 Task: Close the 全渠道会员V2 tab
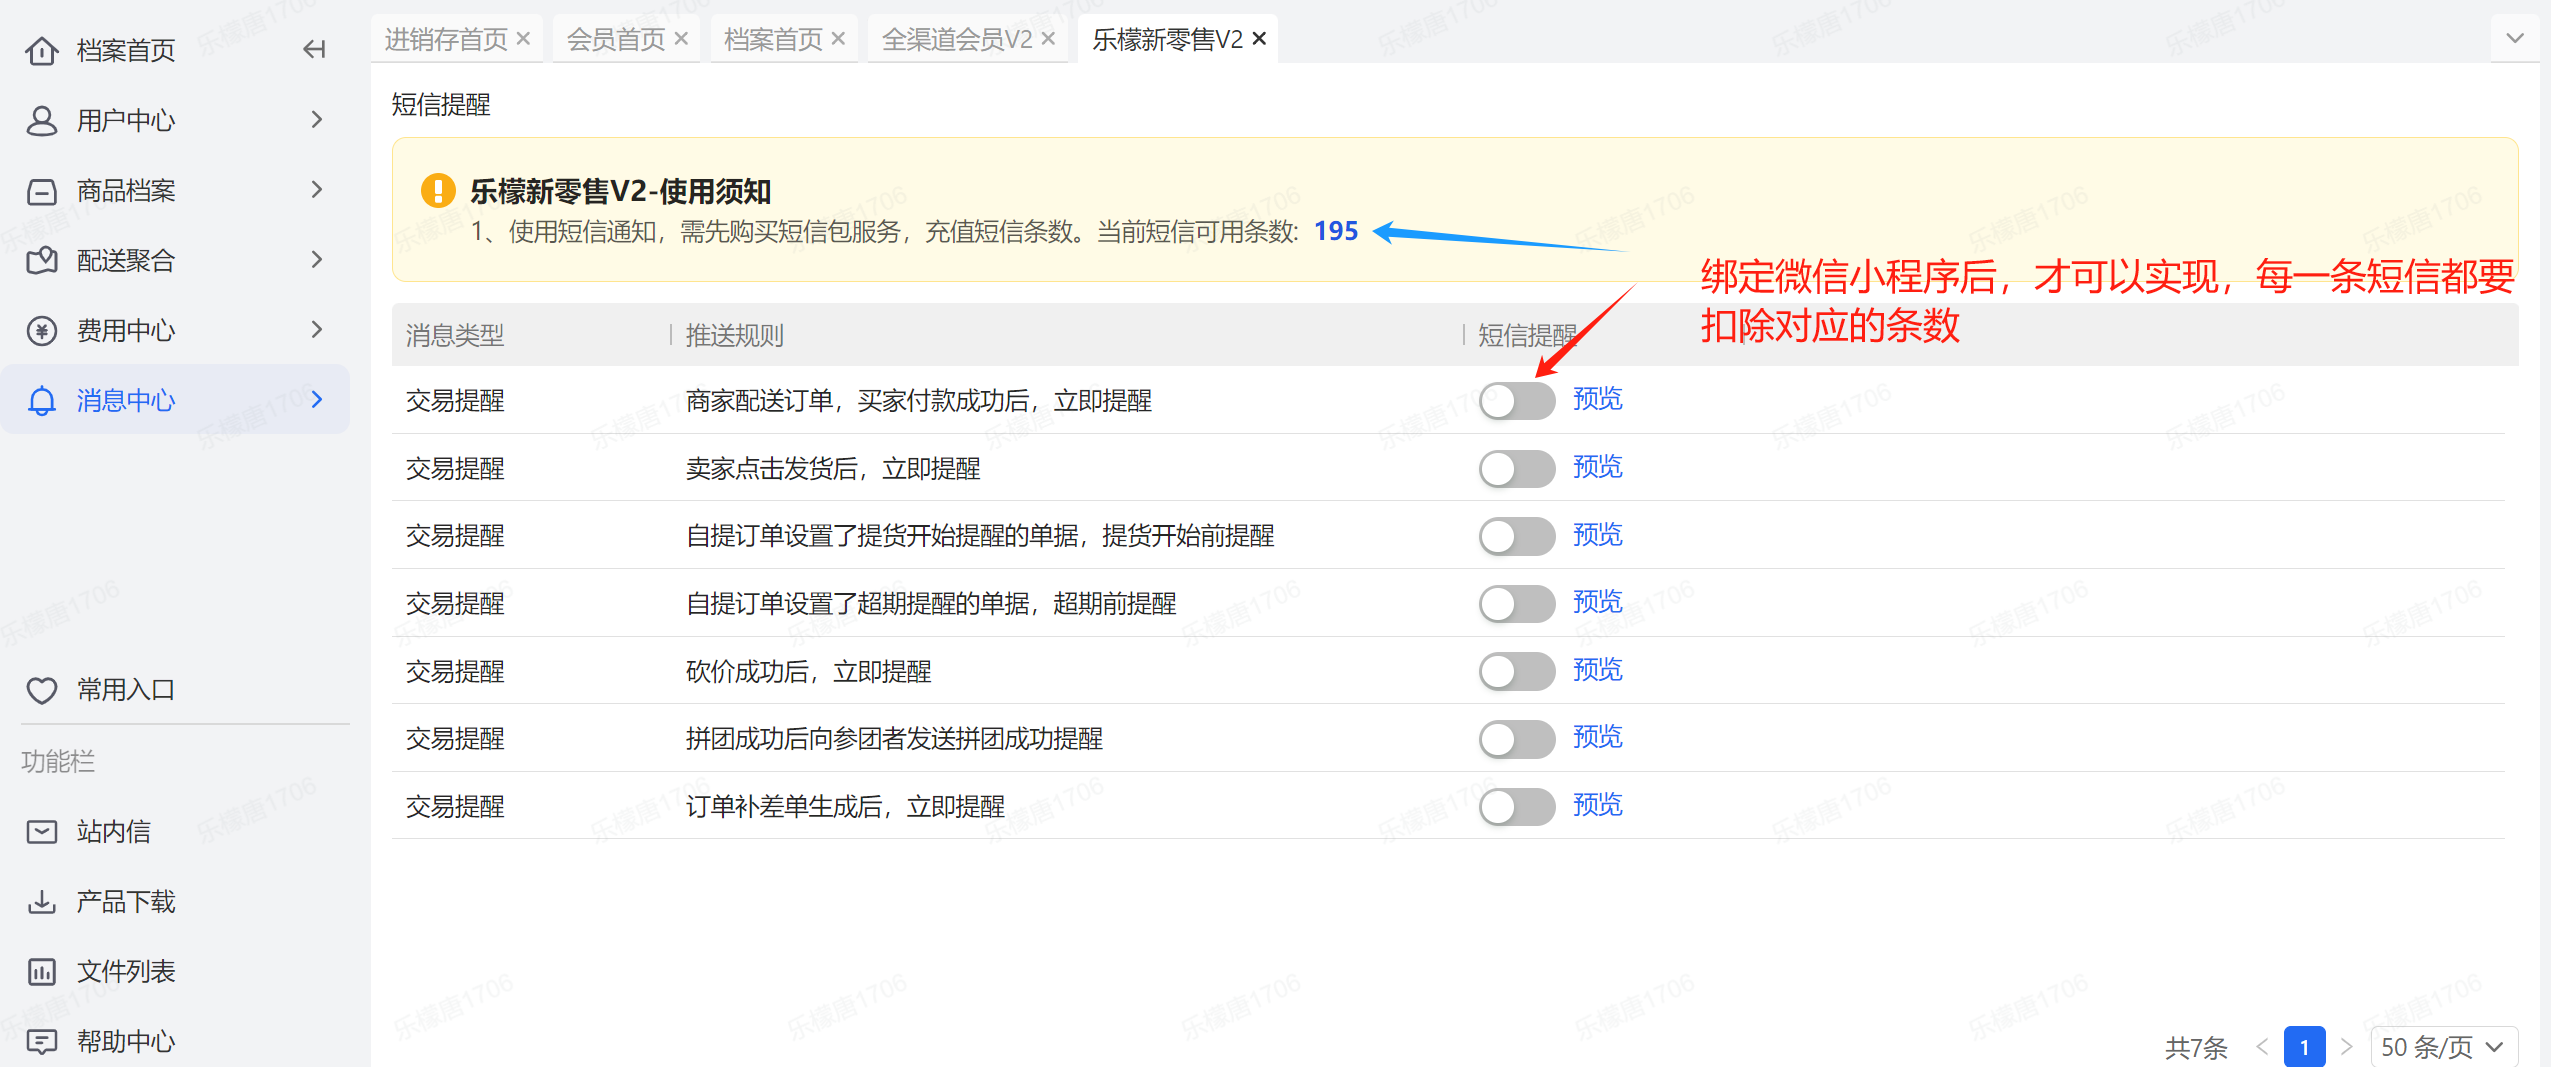(1048, 39)
